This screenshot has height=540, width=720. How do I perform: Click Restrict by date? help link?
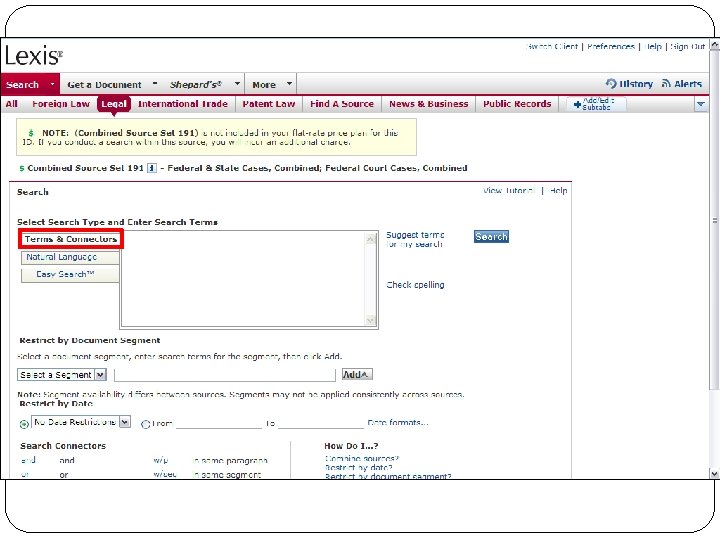[x=358, y=467]
